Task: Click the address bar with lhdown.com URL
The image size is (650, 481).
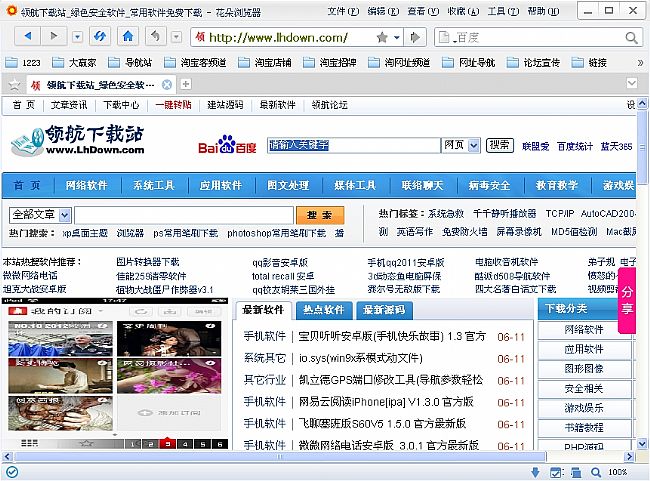Action: (282, 38)
